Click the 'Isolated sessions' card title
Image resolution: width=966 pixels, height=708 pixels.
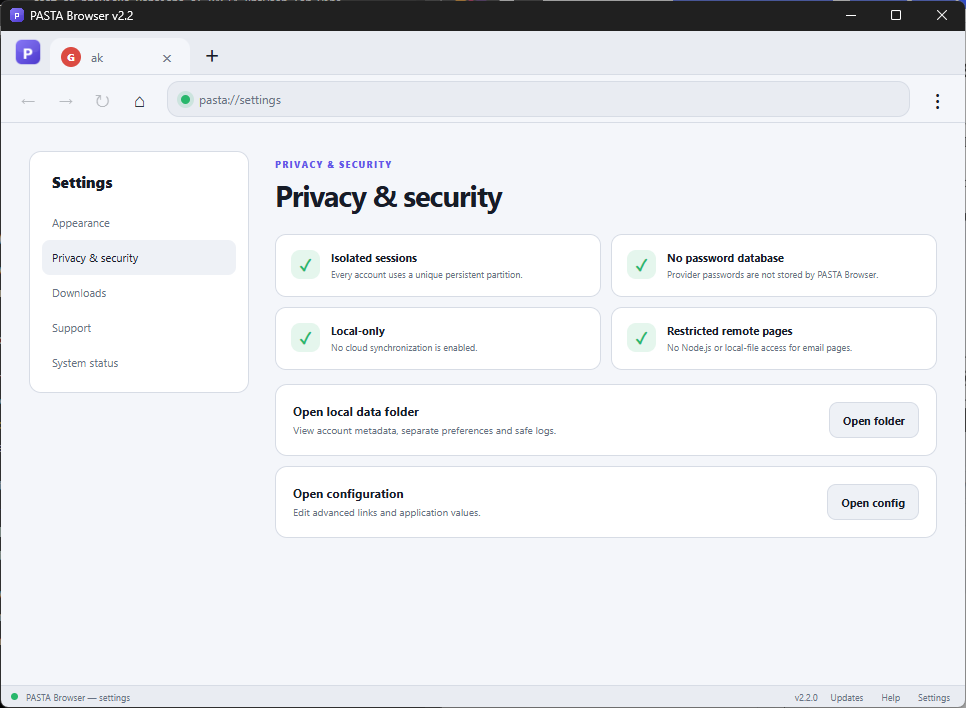(x=374, y=258)
